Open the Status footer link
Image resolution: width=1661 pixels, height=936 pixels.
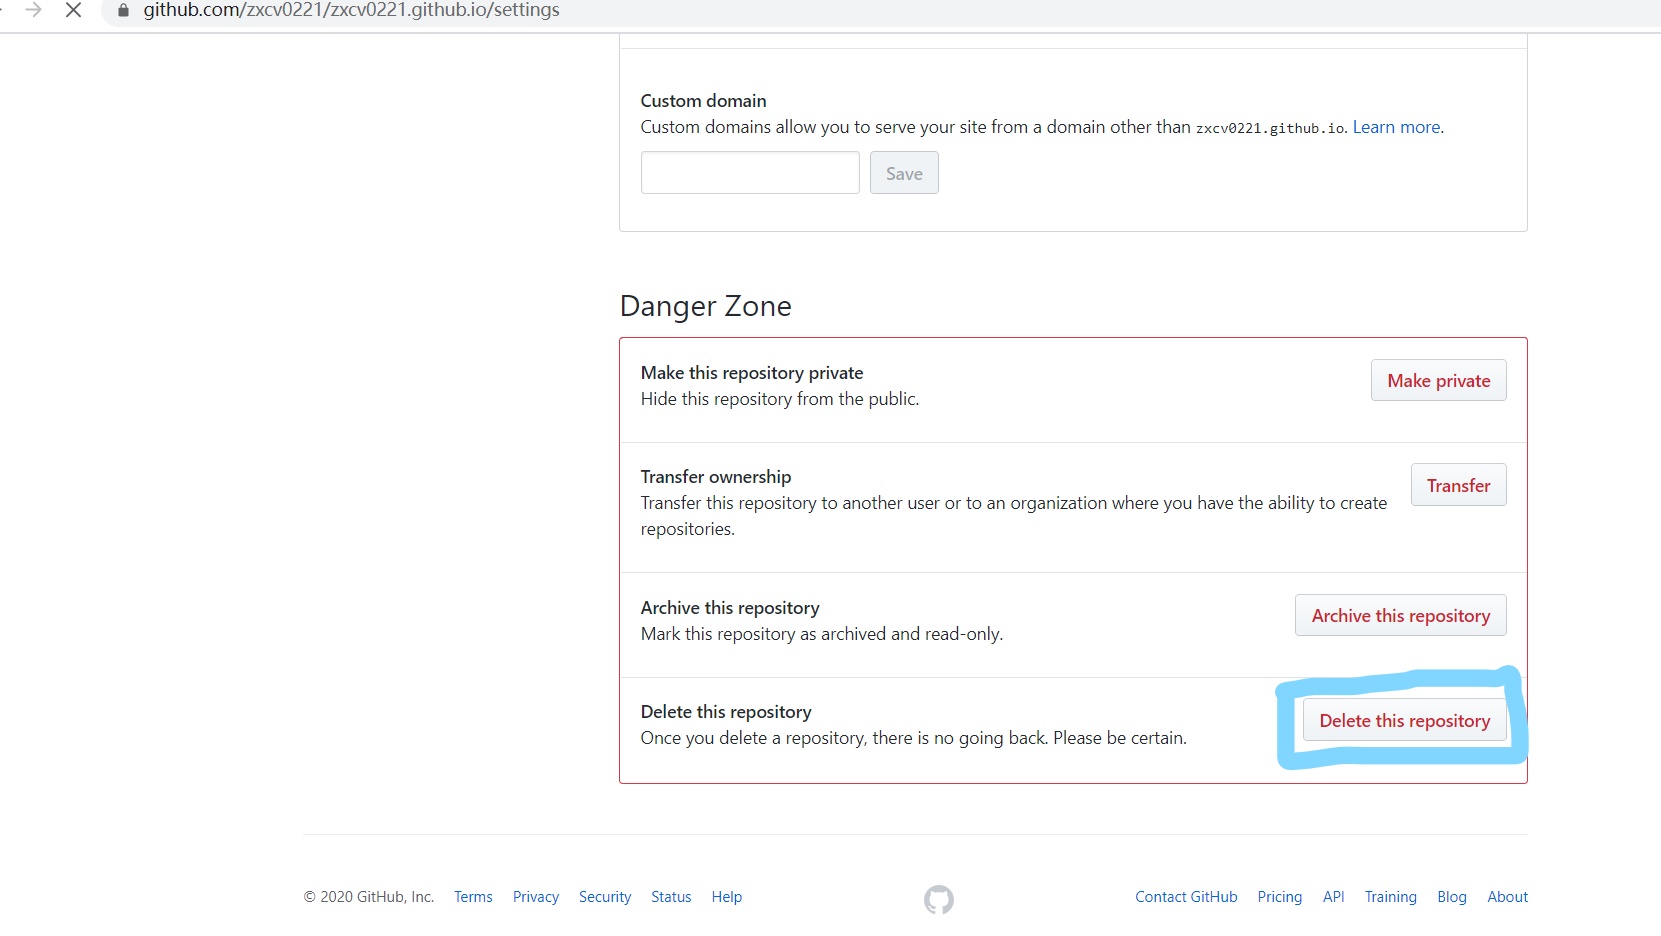click(671, 897)
